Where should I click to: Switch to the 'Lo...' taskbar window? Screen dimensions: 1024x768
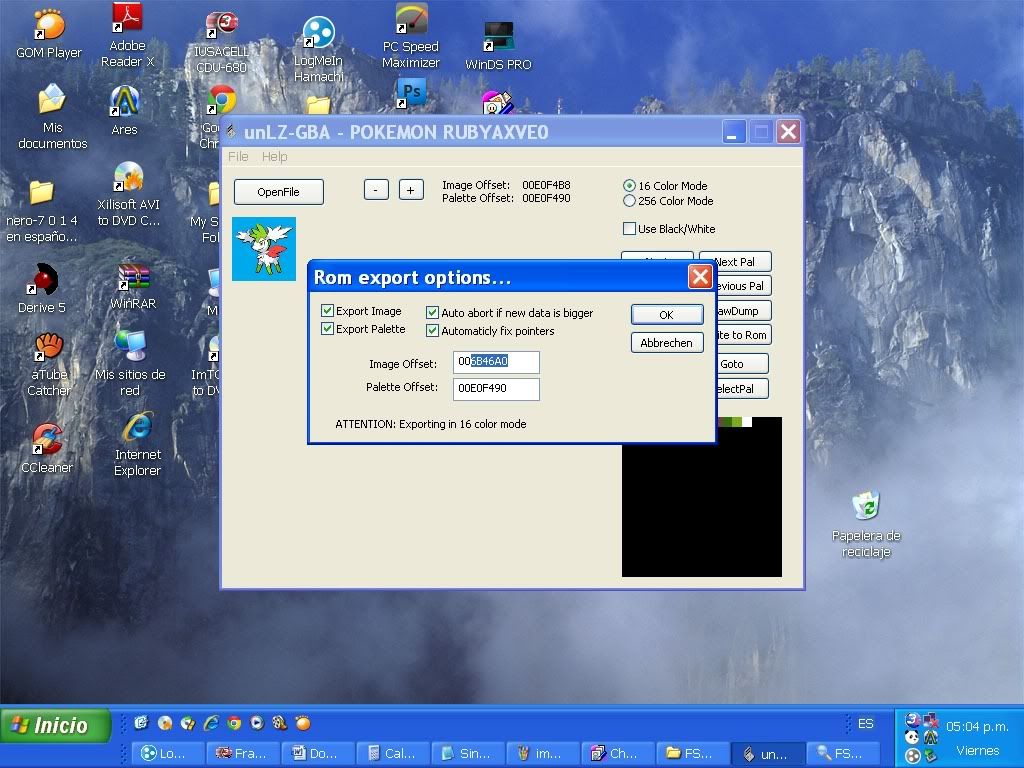[x=168, y=754]
